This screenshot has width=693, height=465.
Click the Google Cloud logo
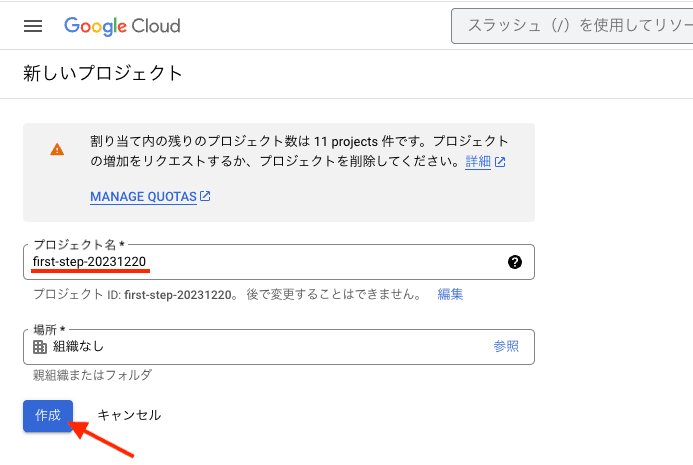[x=122, y=26]
